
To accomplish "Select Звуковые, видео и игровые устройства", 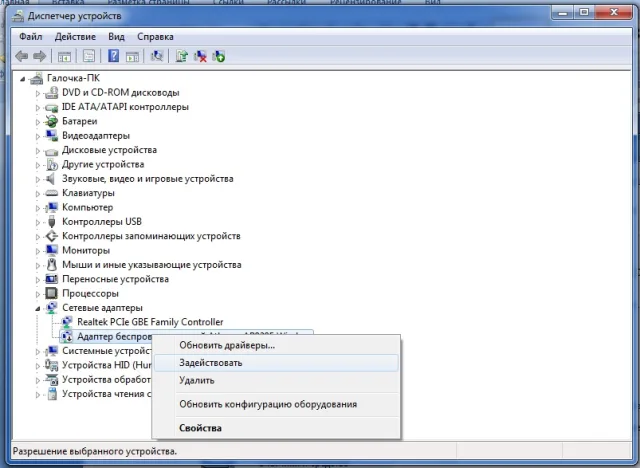I will (148, 179).
